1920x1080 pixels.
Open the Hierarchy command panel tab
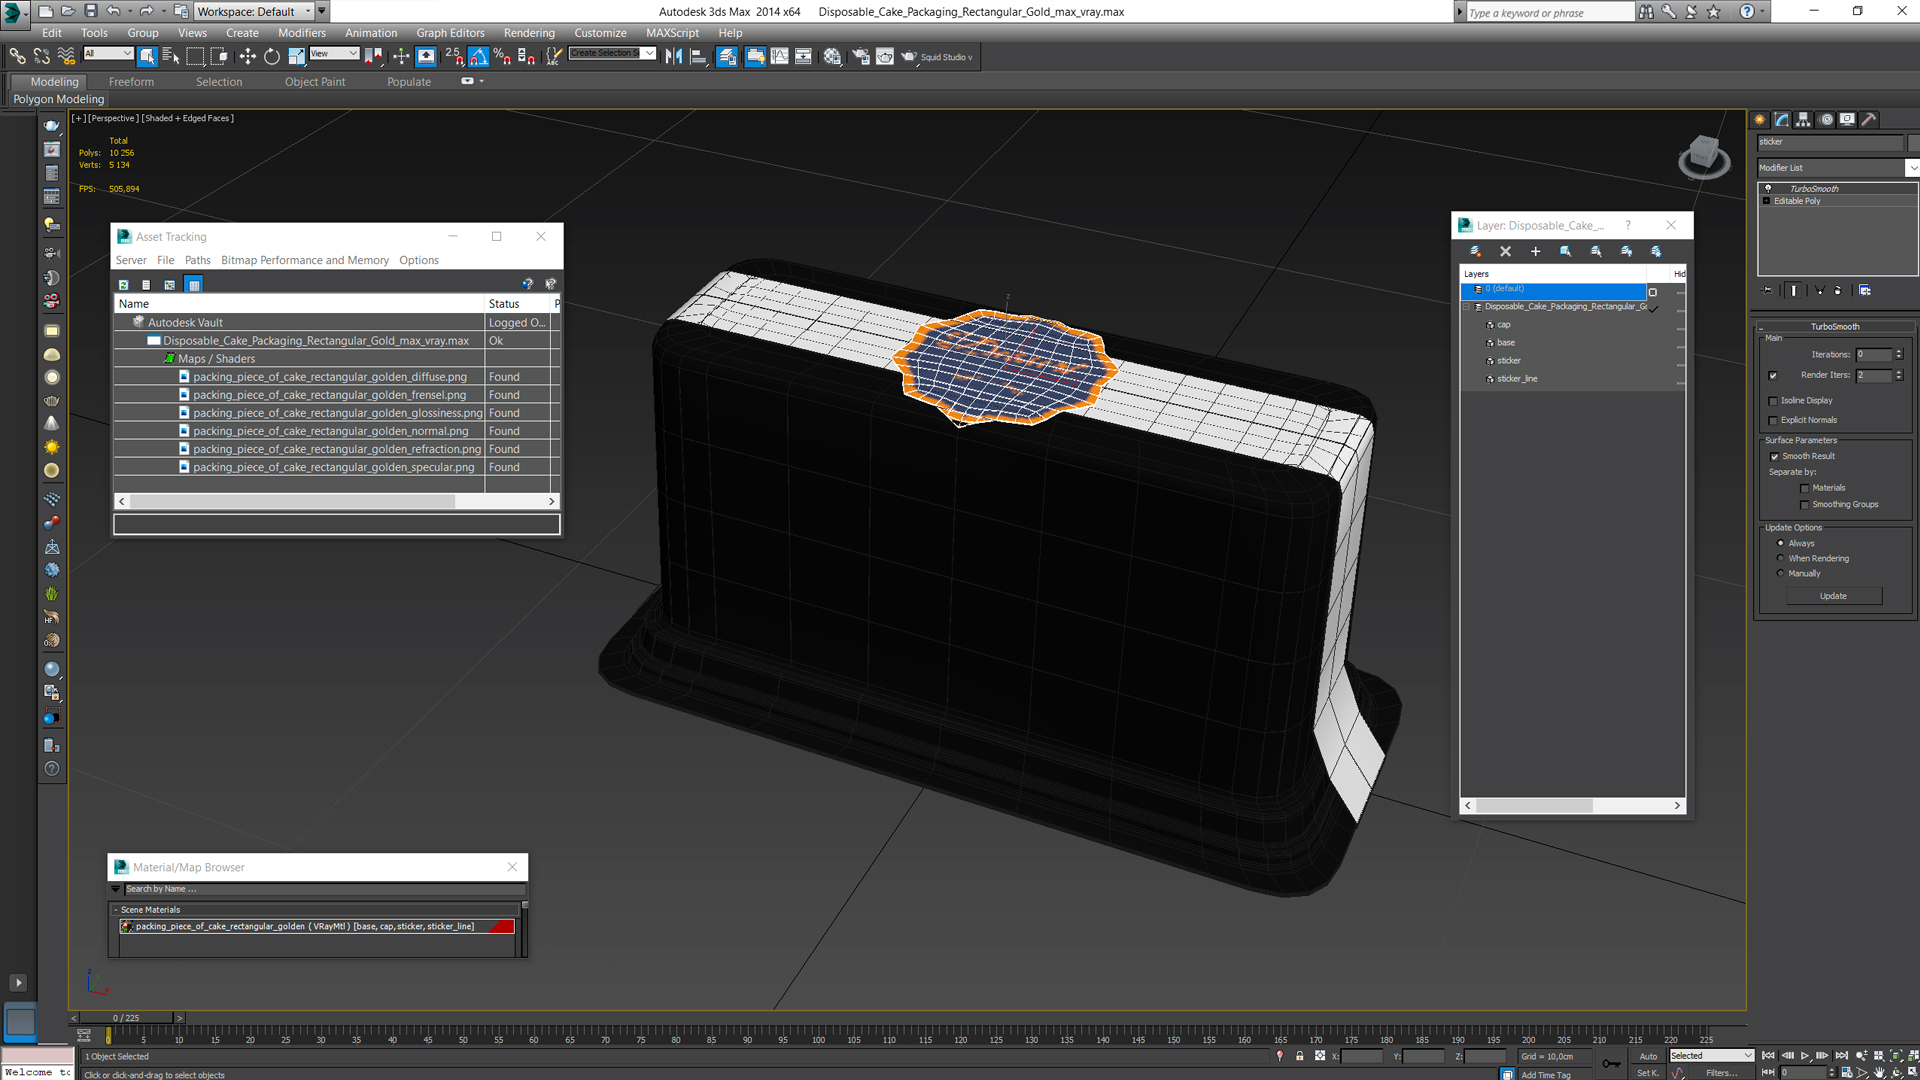1803,119
